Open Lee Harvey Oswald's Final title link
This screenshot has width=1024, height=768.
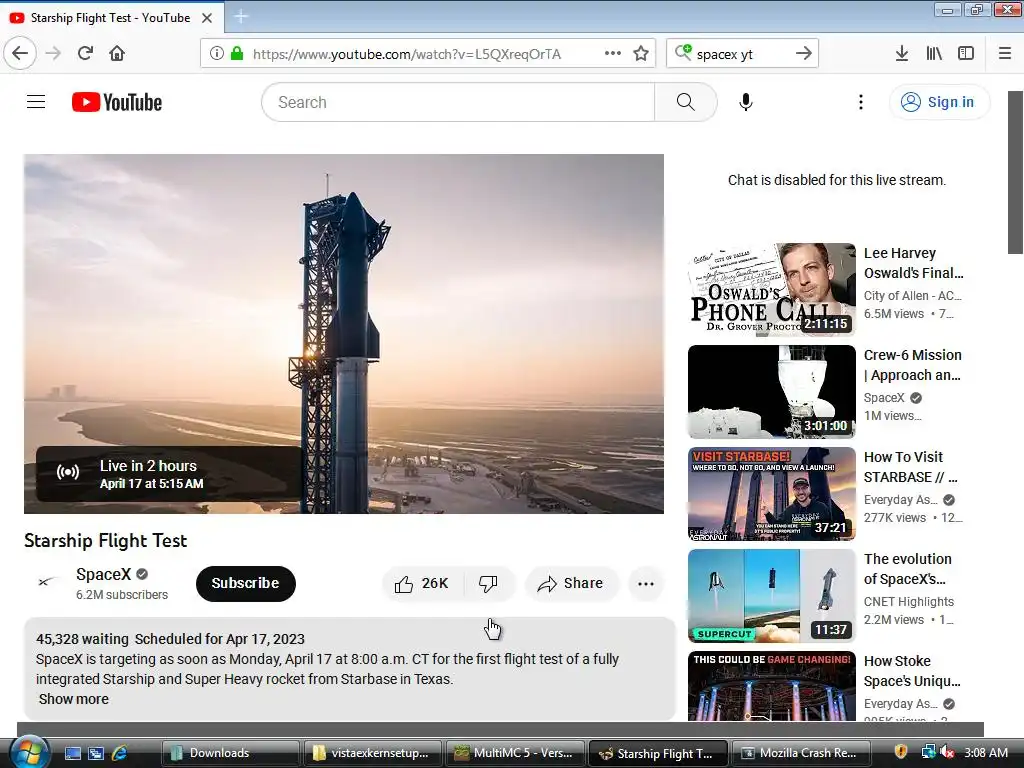tap(914, 263)
